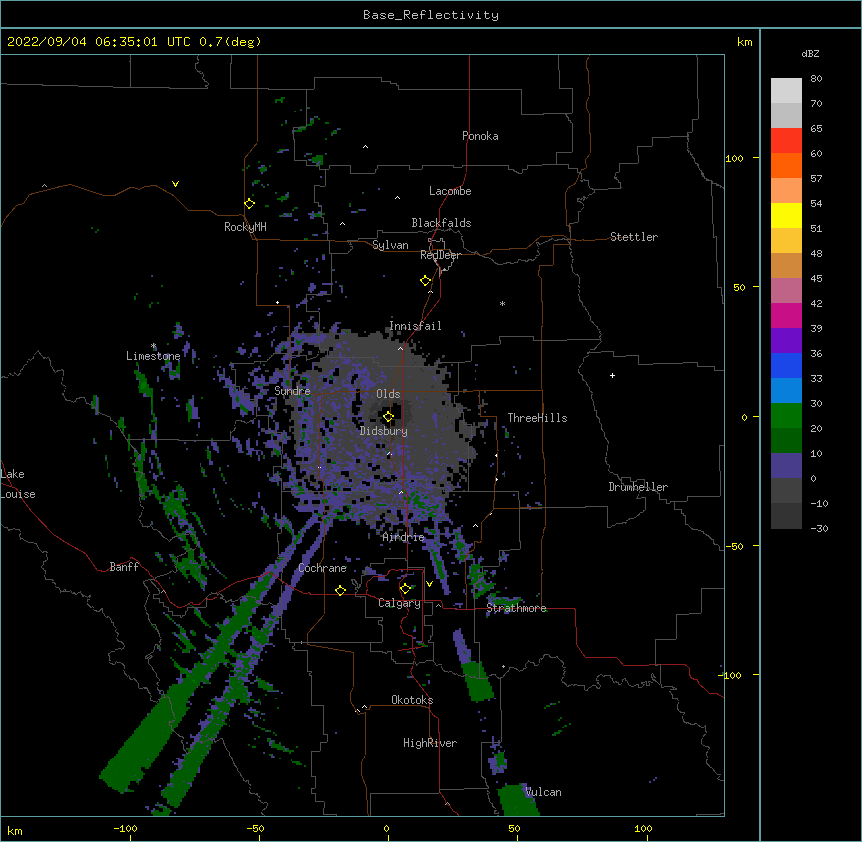Click the white asterisk marker east of Innisfail
This screenshot has height=842, width=862.
502,304
